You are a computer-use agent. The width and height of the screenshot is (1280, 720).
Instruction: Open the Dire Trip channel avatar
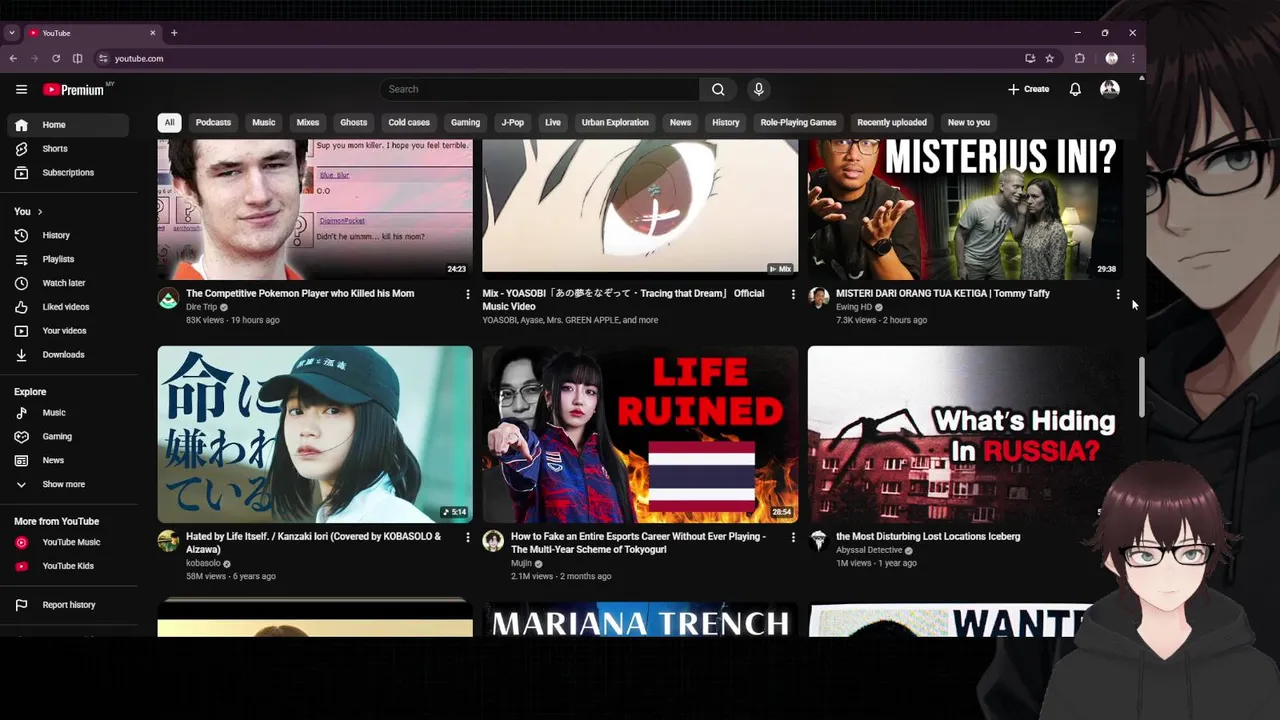tap(168, 298)
